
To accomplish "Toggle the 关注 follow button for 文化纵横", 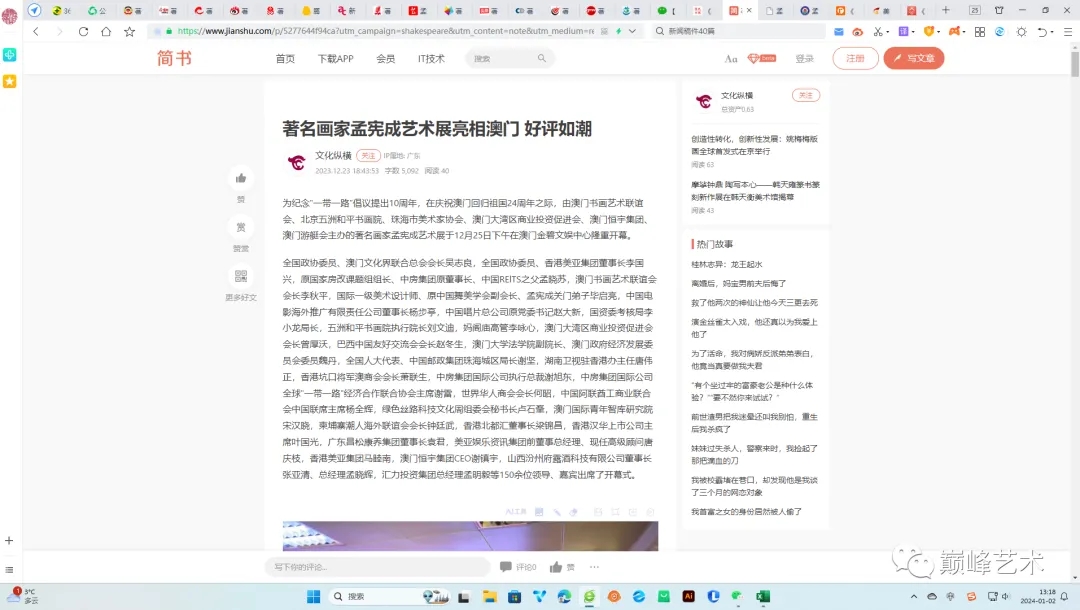I will tap(805, 95).
